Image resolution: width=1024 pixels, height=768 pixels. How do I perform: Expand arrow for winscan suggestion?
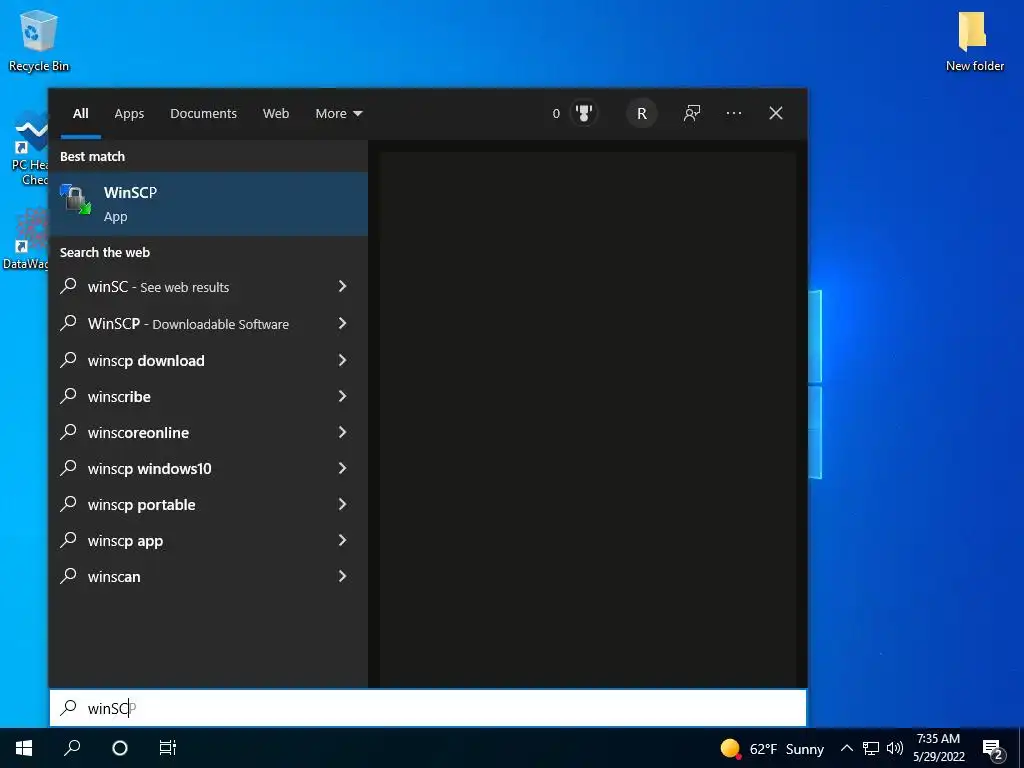(342, 575)
